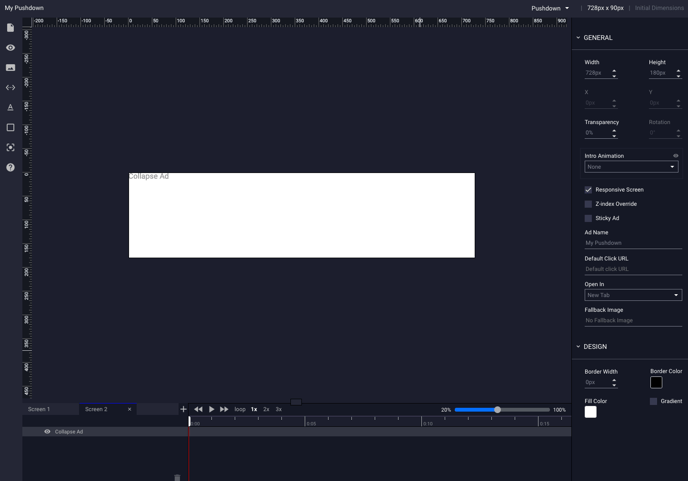Preview intro animation eye icon
The height and width of the screenshot is (481, 688).
click(x=676, y=156)
